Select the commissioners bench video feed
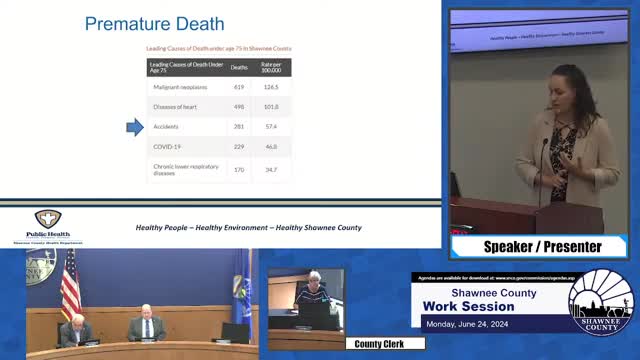This screenshot has height=360, width=640. [x=142, y=304]
